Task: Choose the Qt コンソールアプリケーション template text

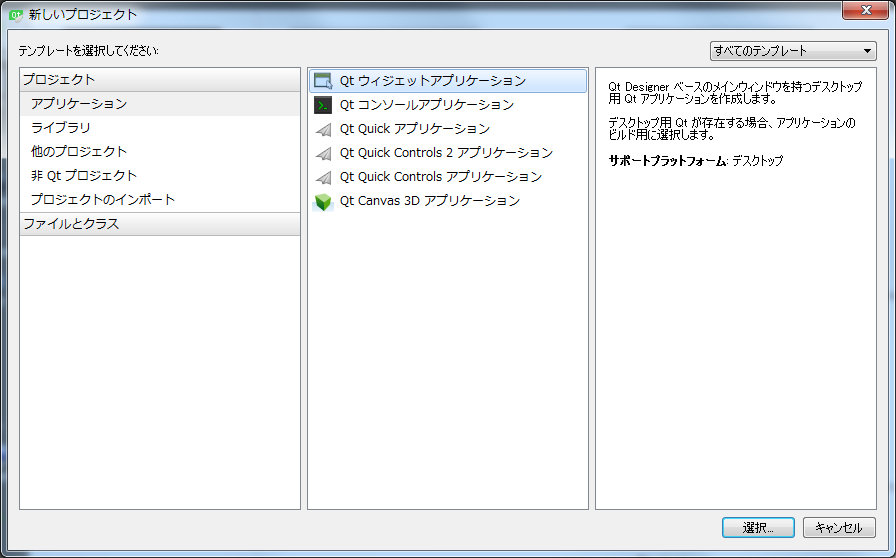Action: pyautogui.click(x=427, y=105)
